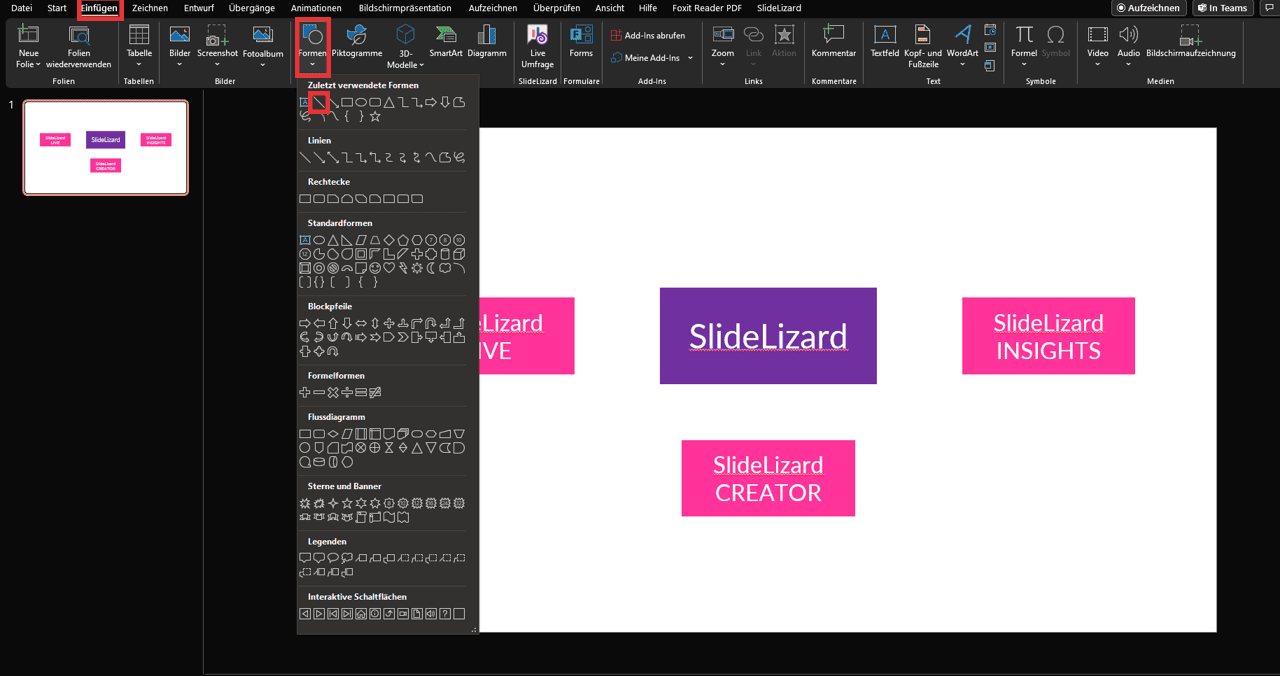Open the Übergänge ribbon tab
Screen dimensions: 1280x676
coord(251,8)
